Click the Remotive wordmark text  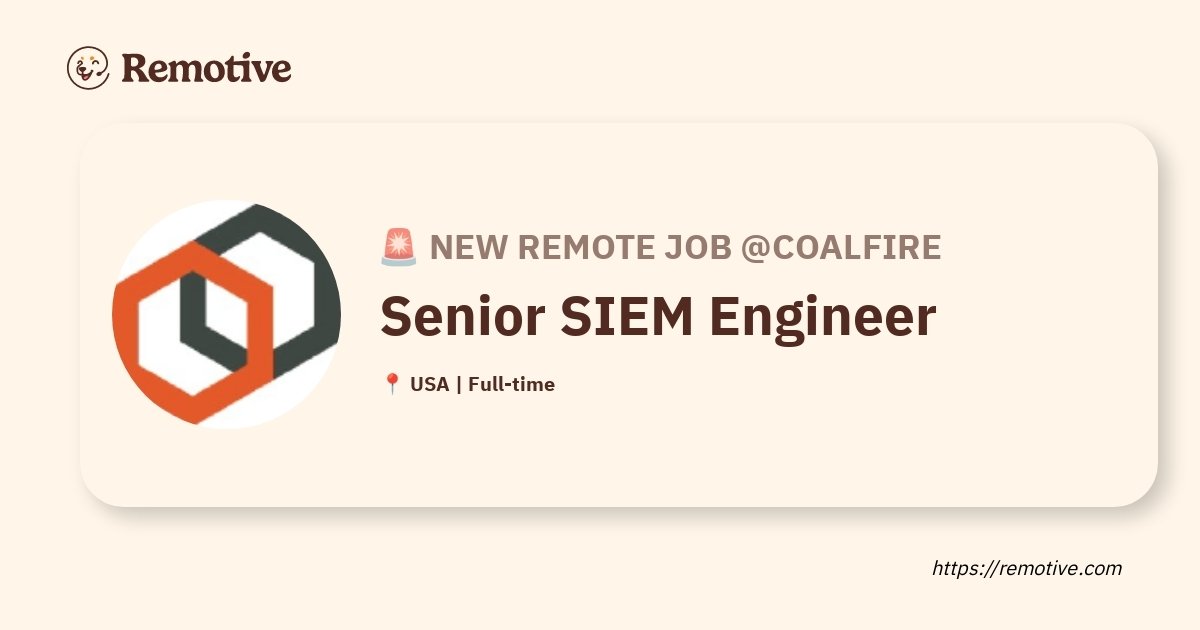click(x=206, y=68)
